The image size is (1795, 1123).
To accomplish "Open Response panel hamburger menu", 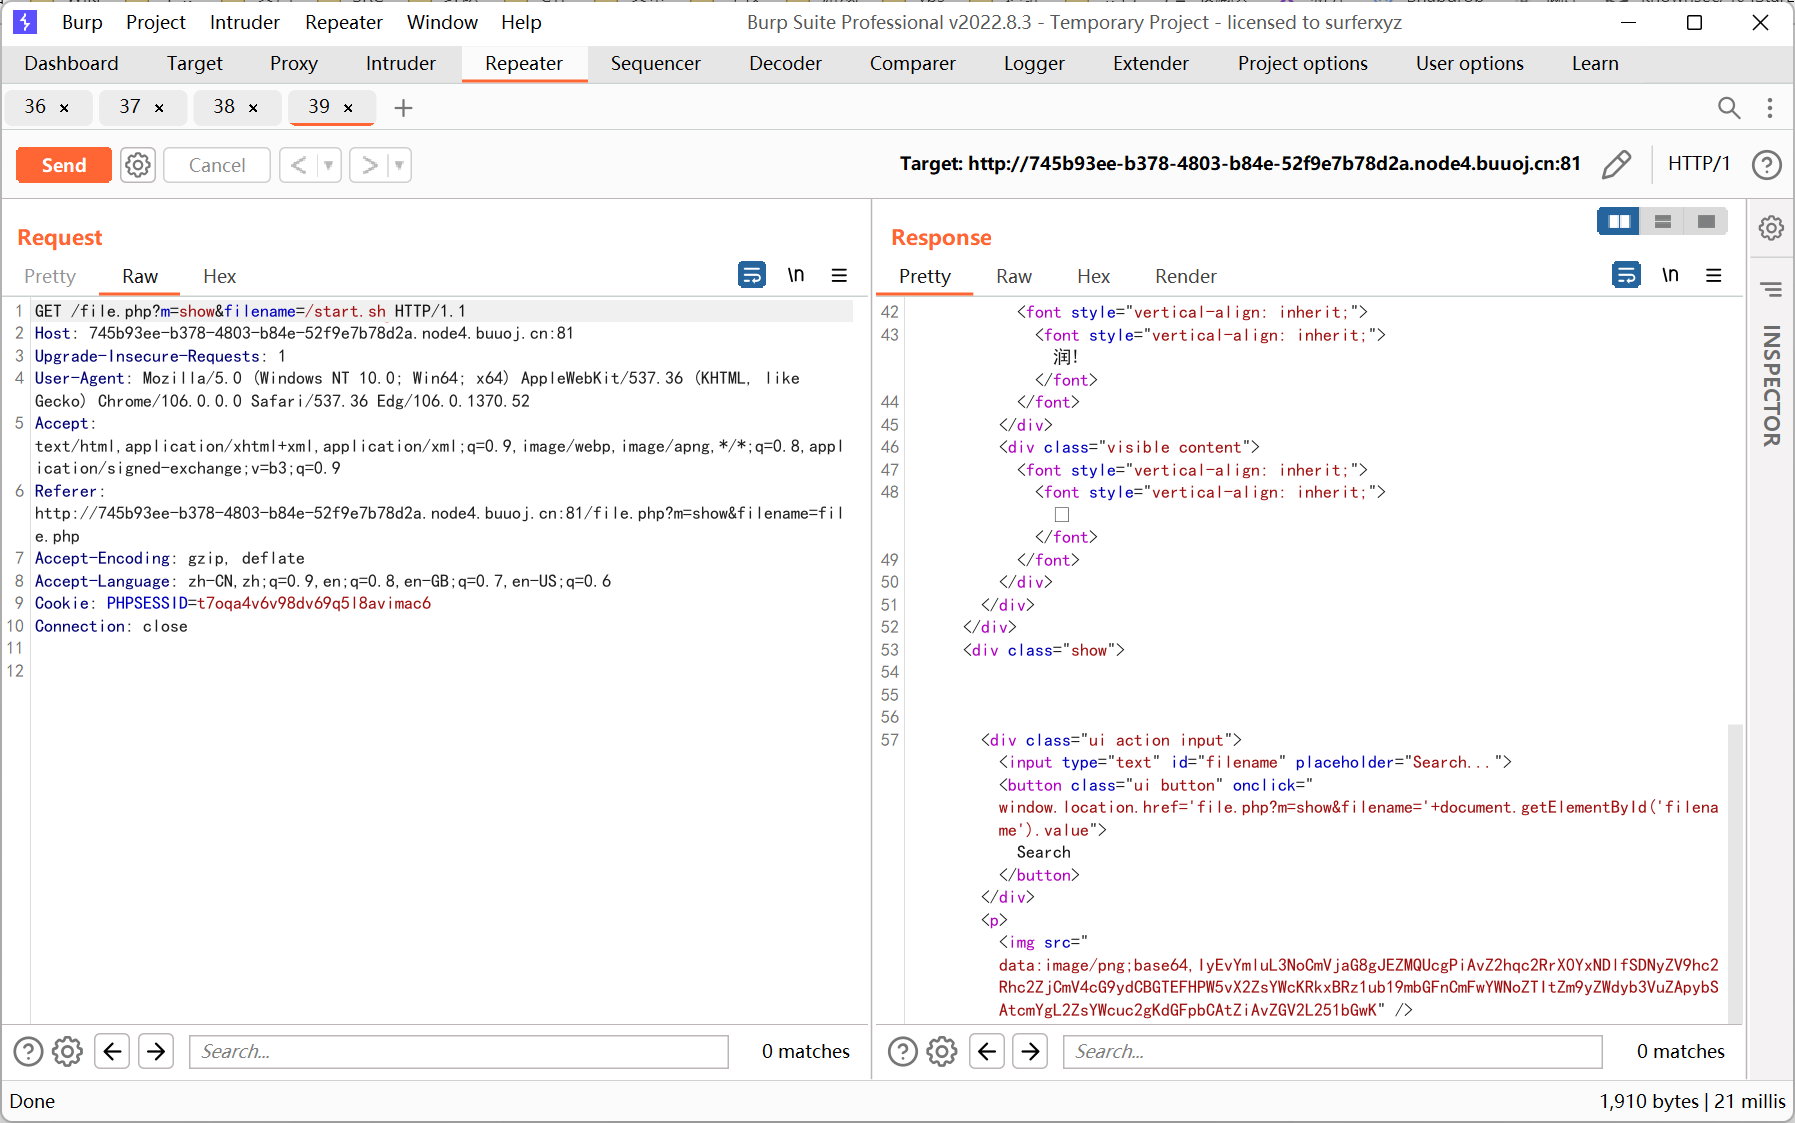I will (x=1714, y=275).
